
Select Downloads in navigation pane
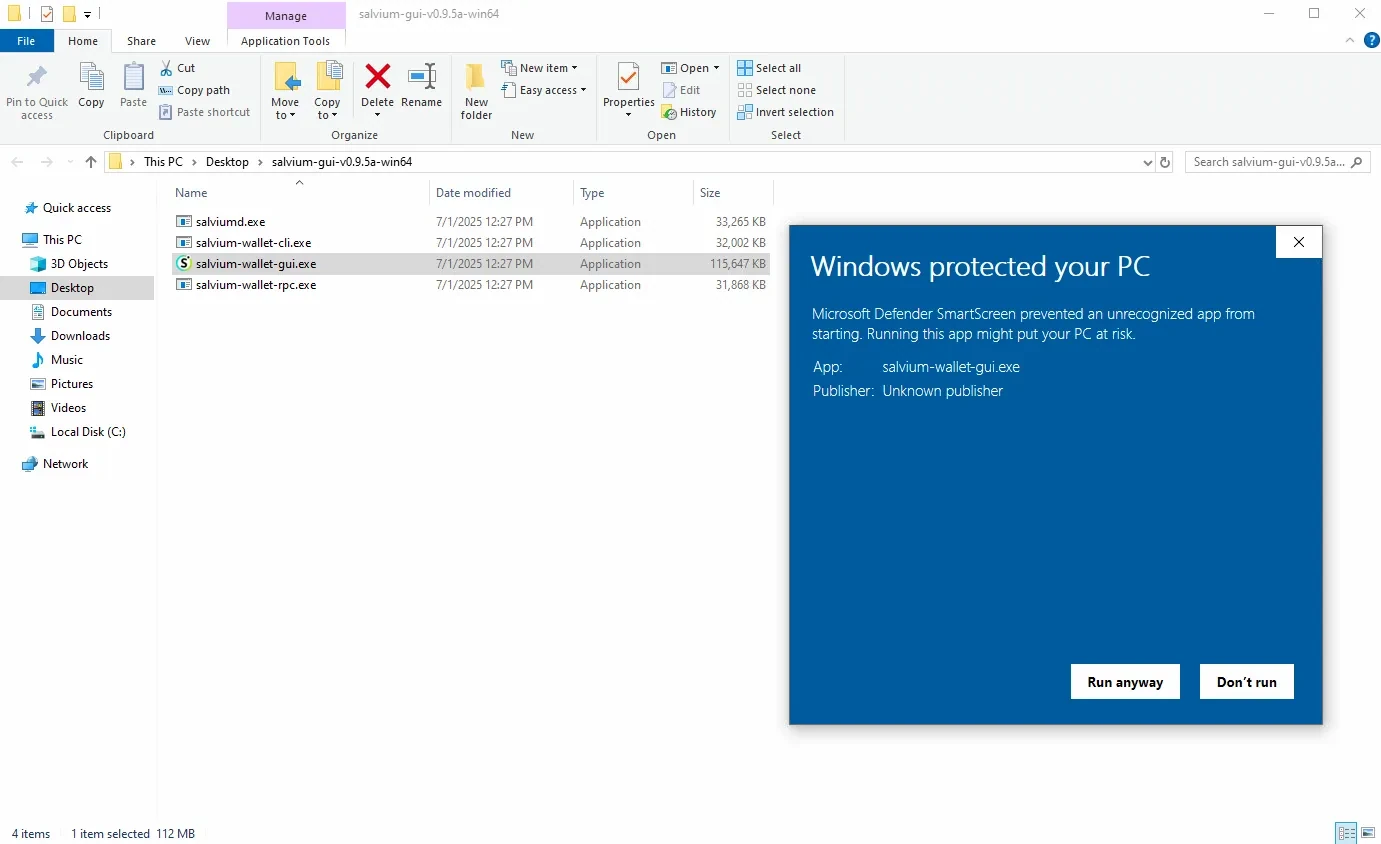pos(80,336)
